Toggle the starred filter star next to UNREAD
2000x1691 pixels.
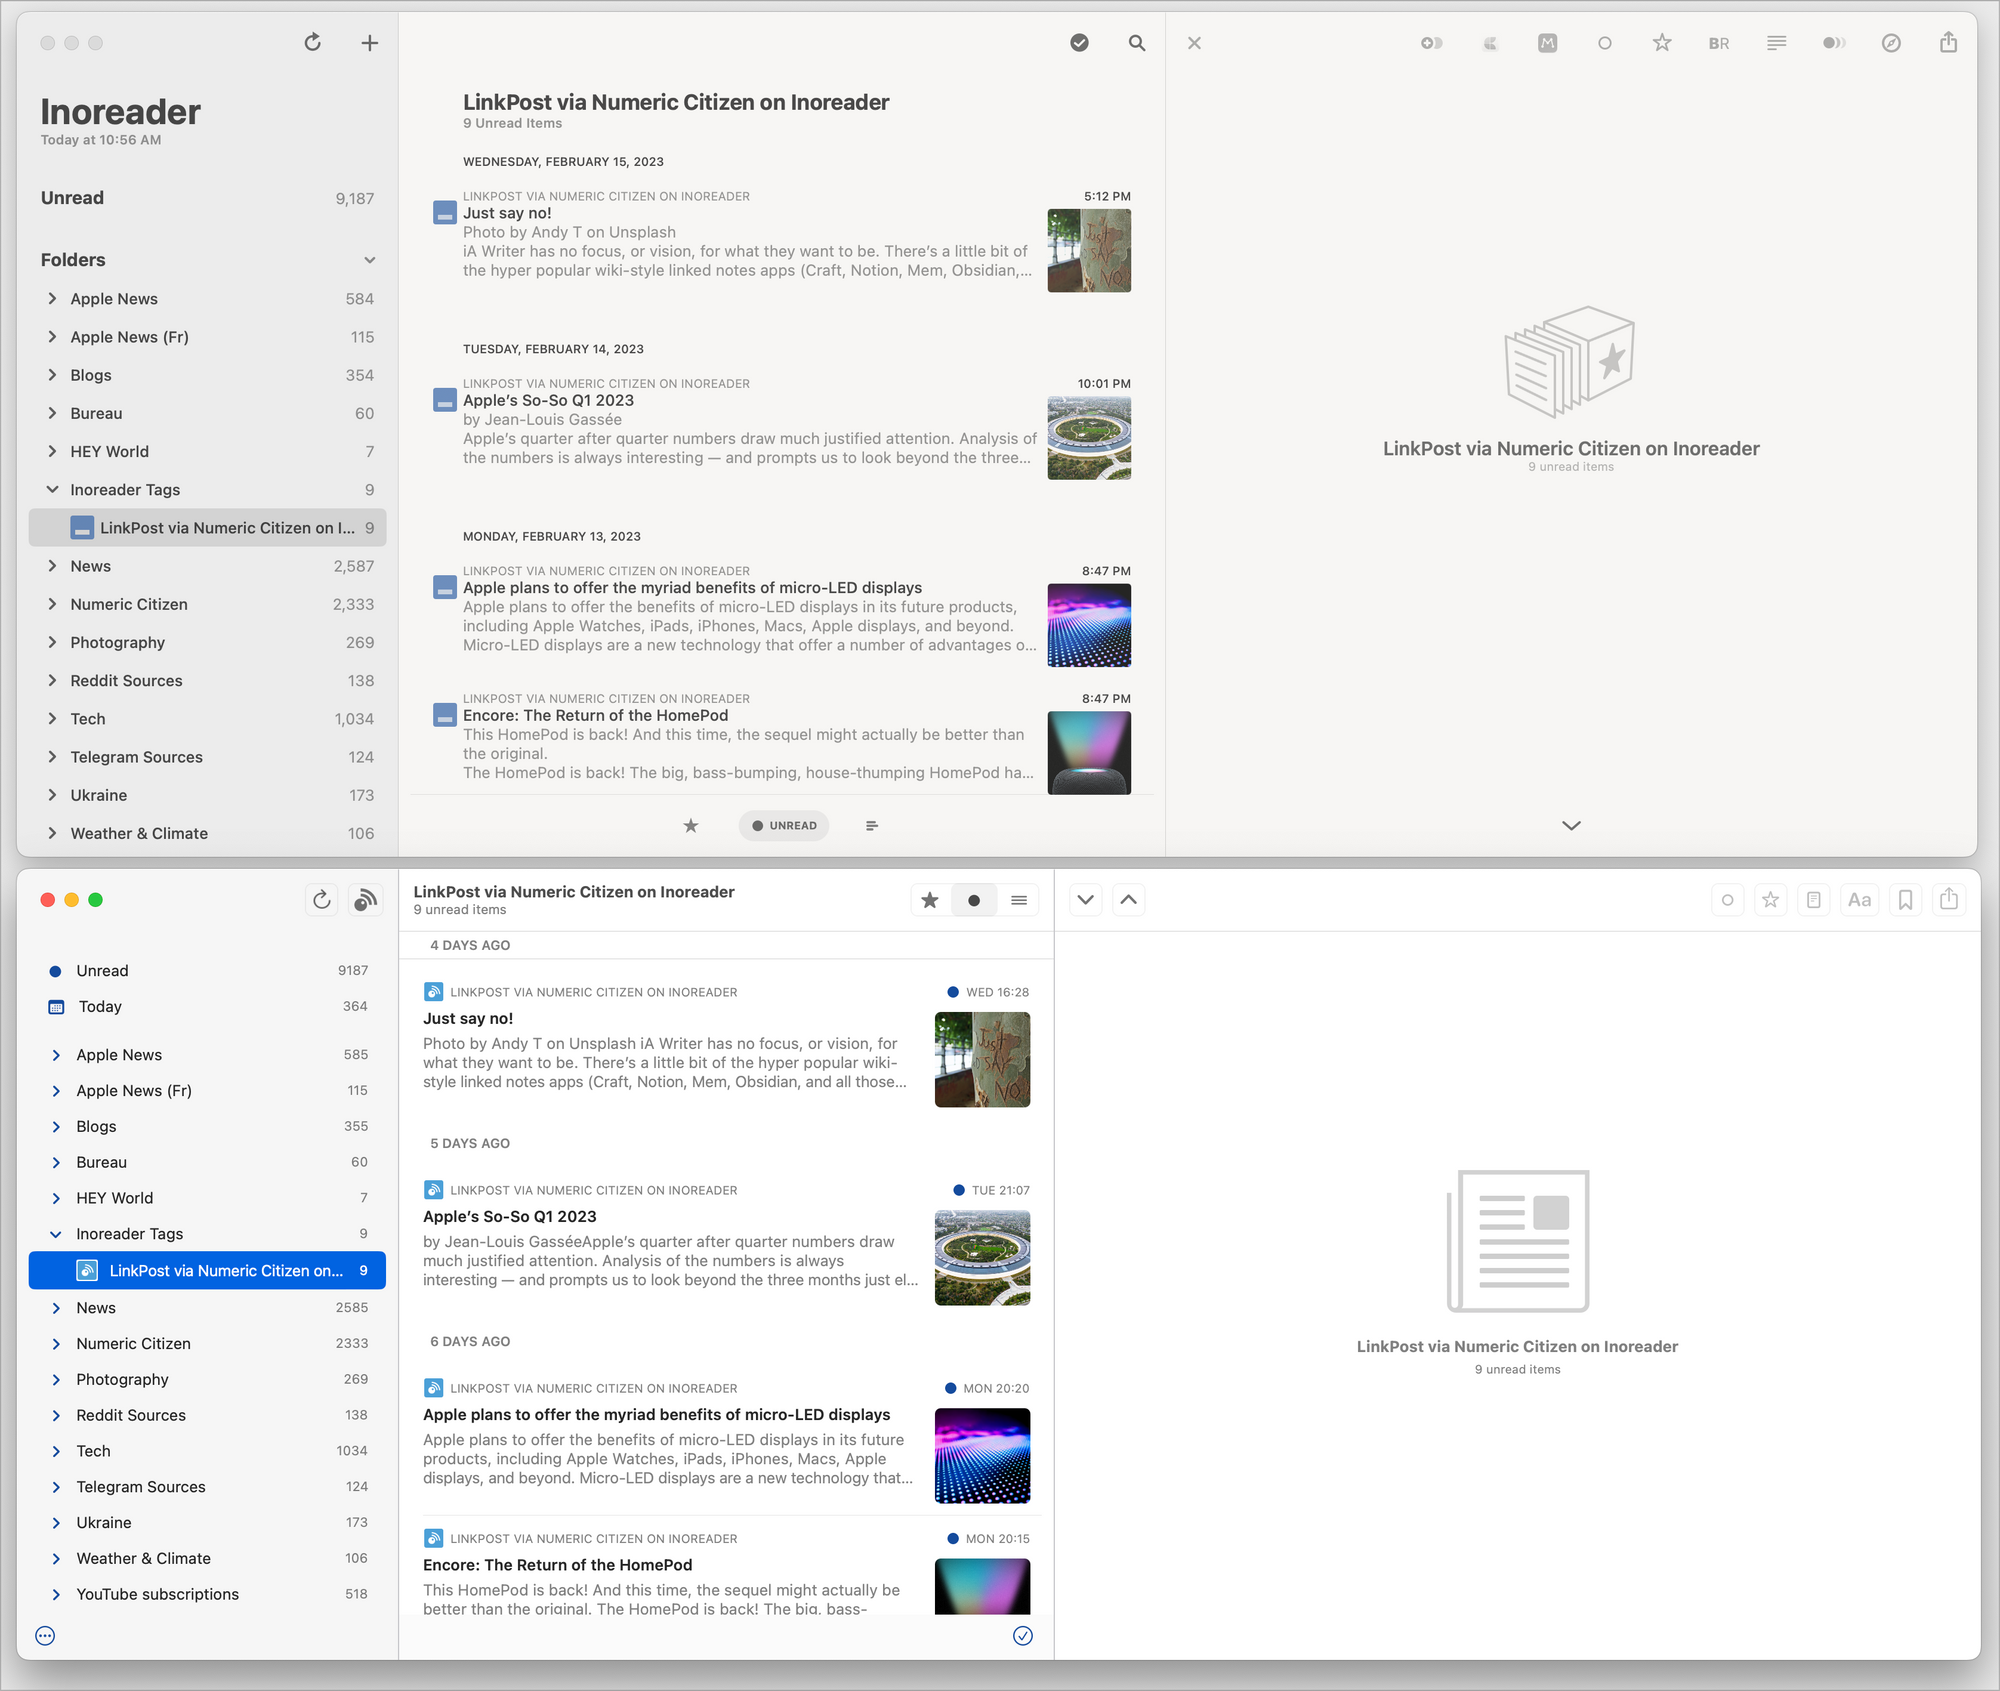tap(690, 825)
